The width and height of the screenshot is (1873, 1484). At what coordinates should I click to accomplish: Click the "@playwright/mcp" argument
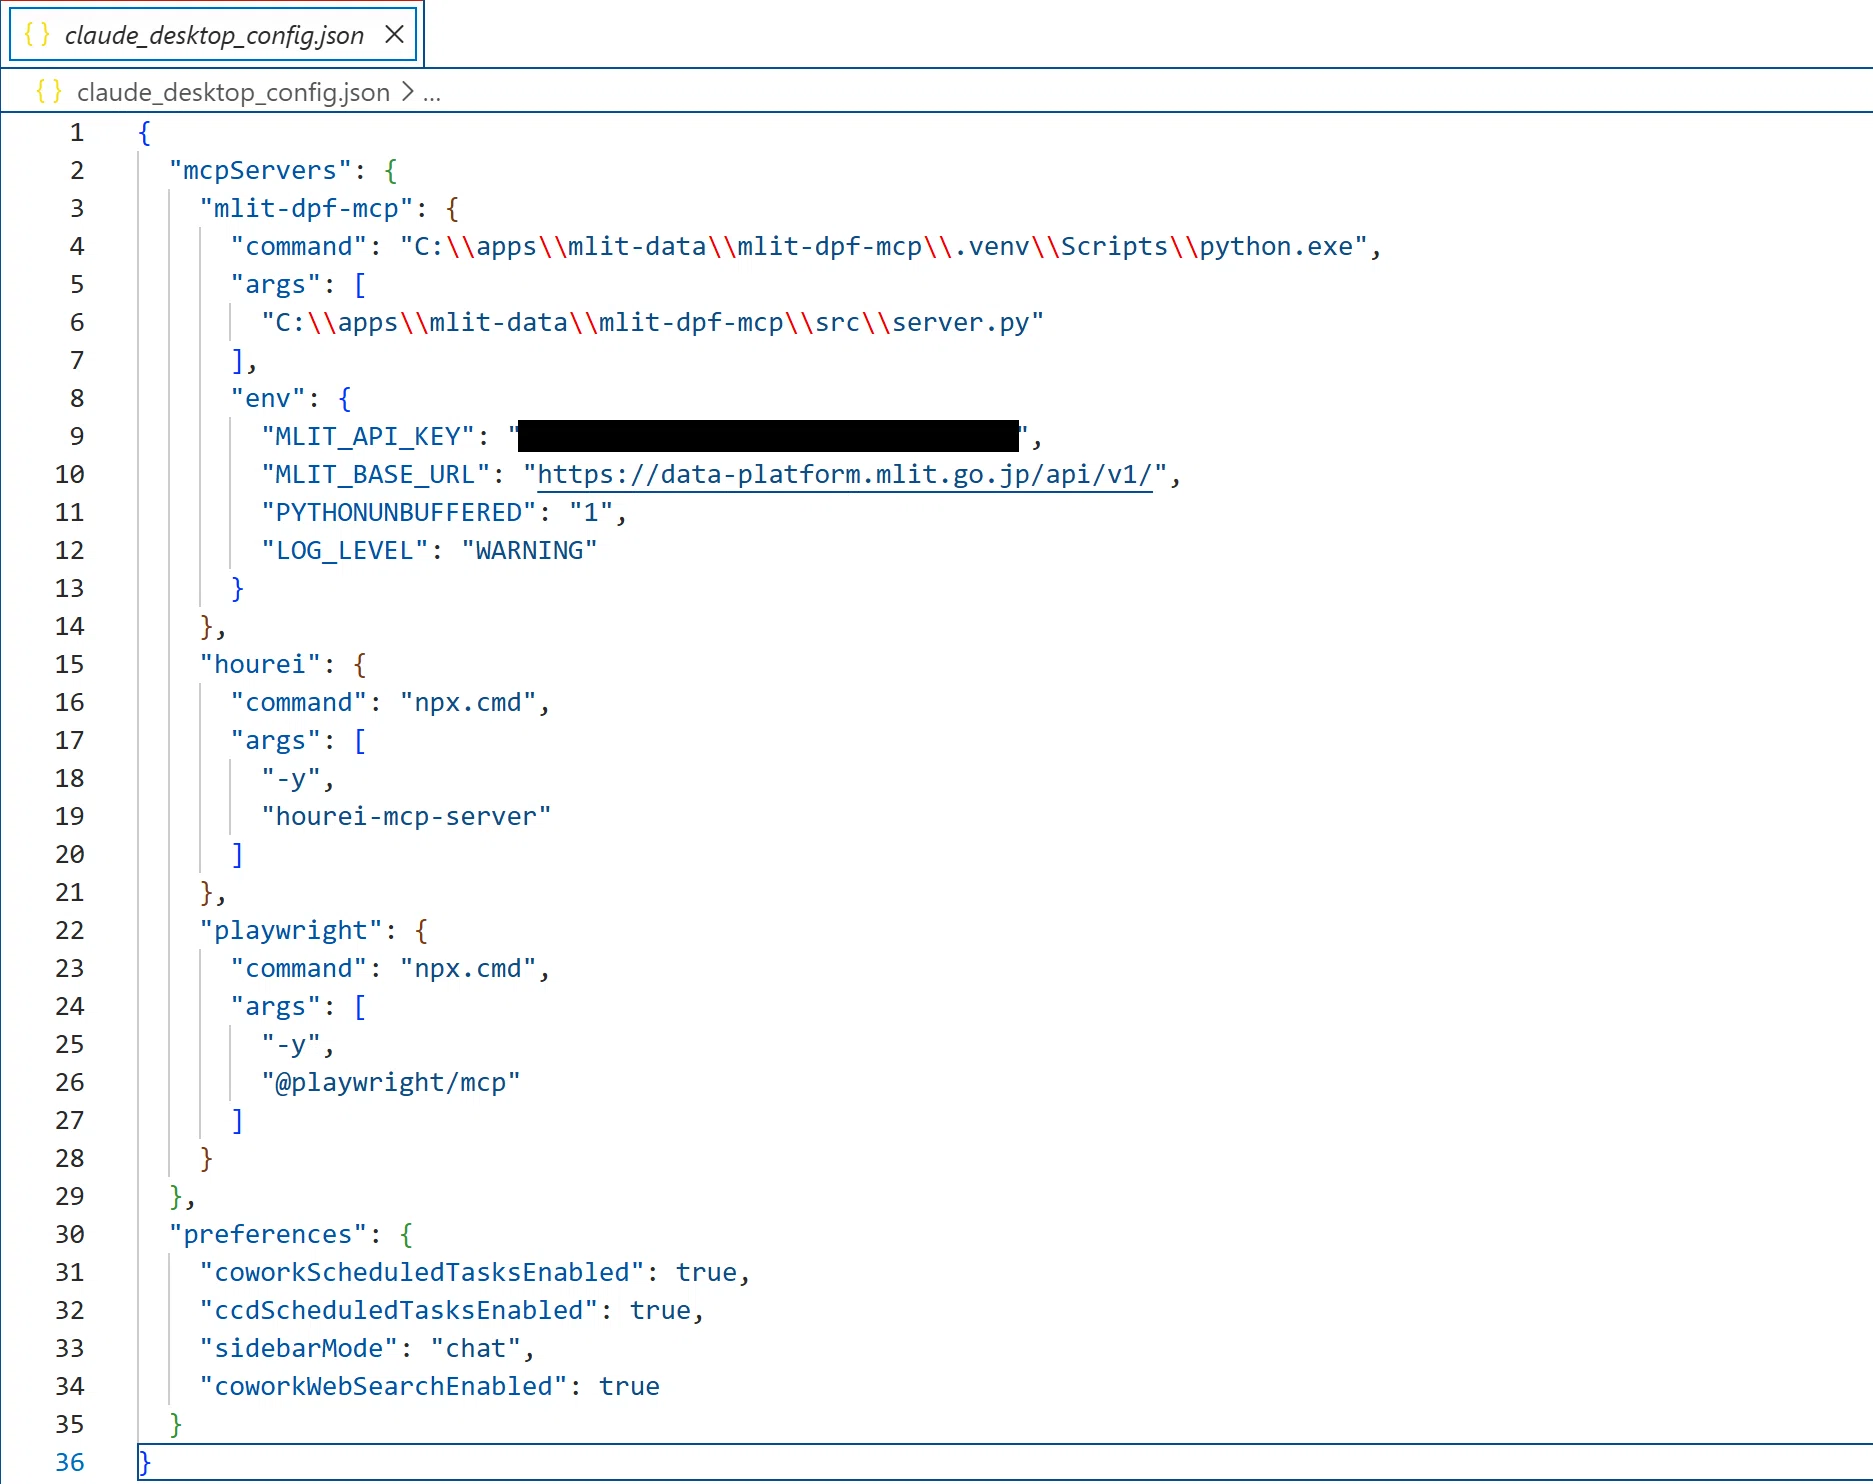pyautogui.click(x=391, y=1082)
